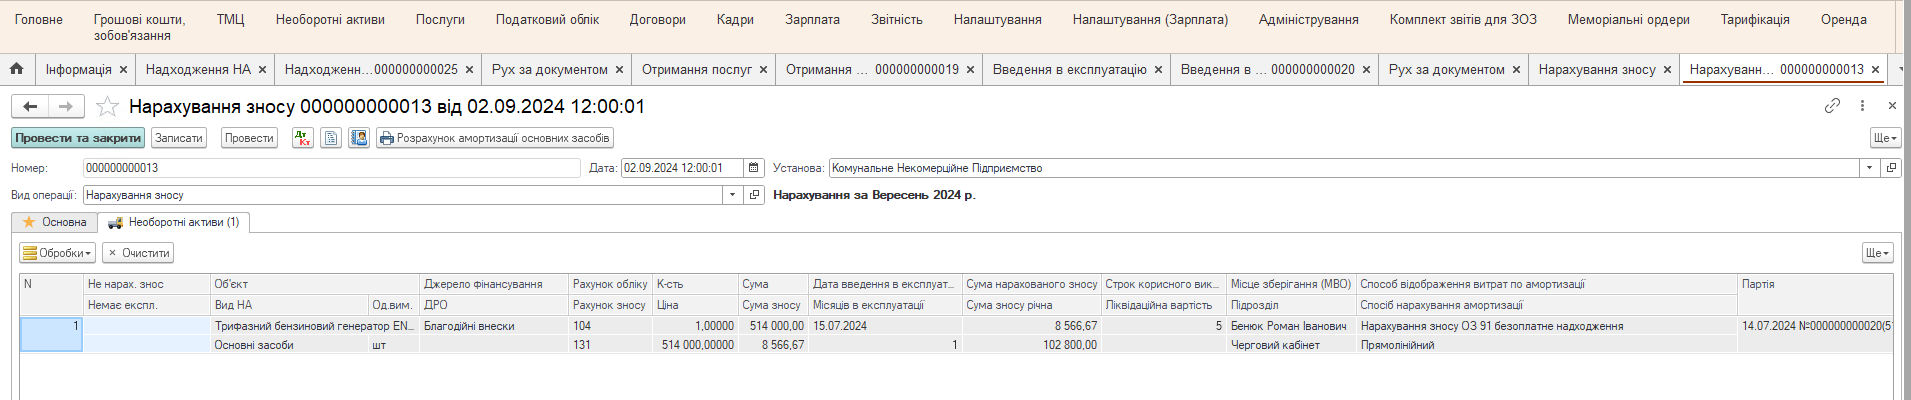1911x400 pixels.
Task: Open the Обробки dropdown menu
Action: [57, 253]
